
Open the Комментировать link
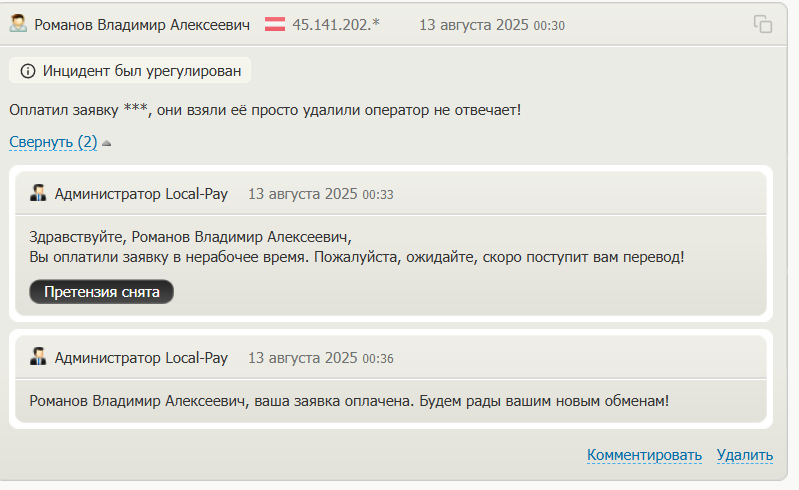[644, 455]
